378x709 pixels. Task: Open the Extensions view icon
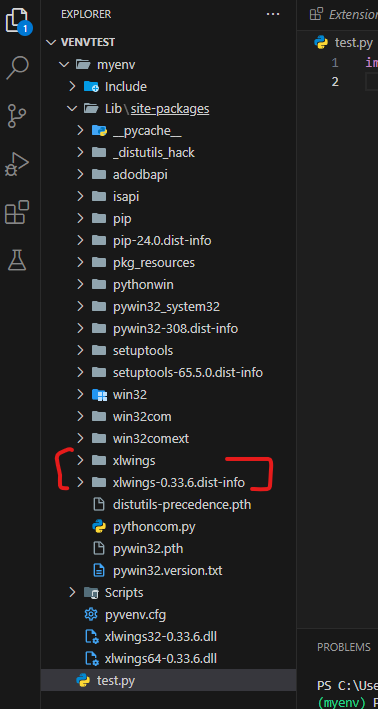[x=17, y=212]
